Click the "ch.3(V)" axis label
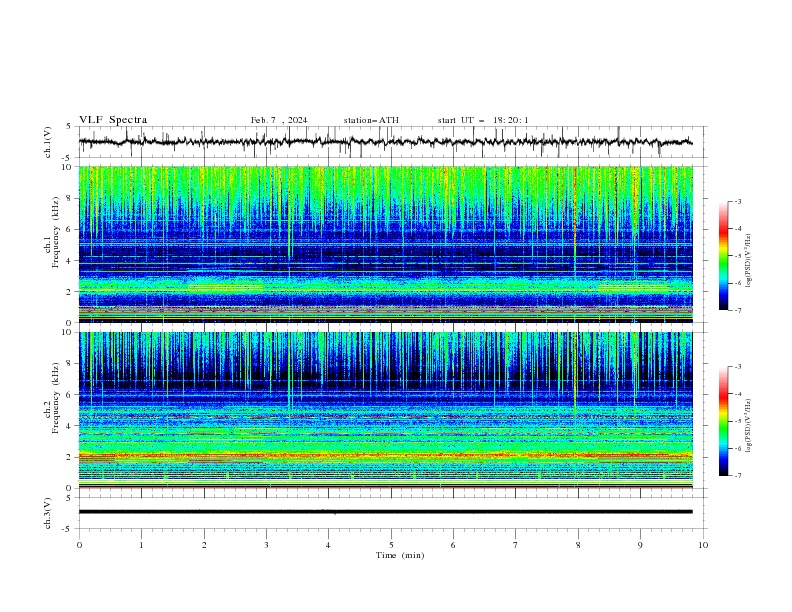This screenshot has height=612, width=792. tap(48, 513)
